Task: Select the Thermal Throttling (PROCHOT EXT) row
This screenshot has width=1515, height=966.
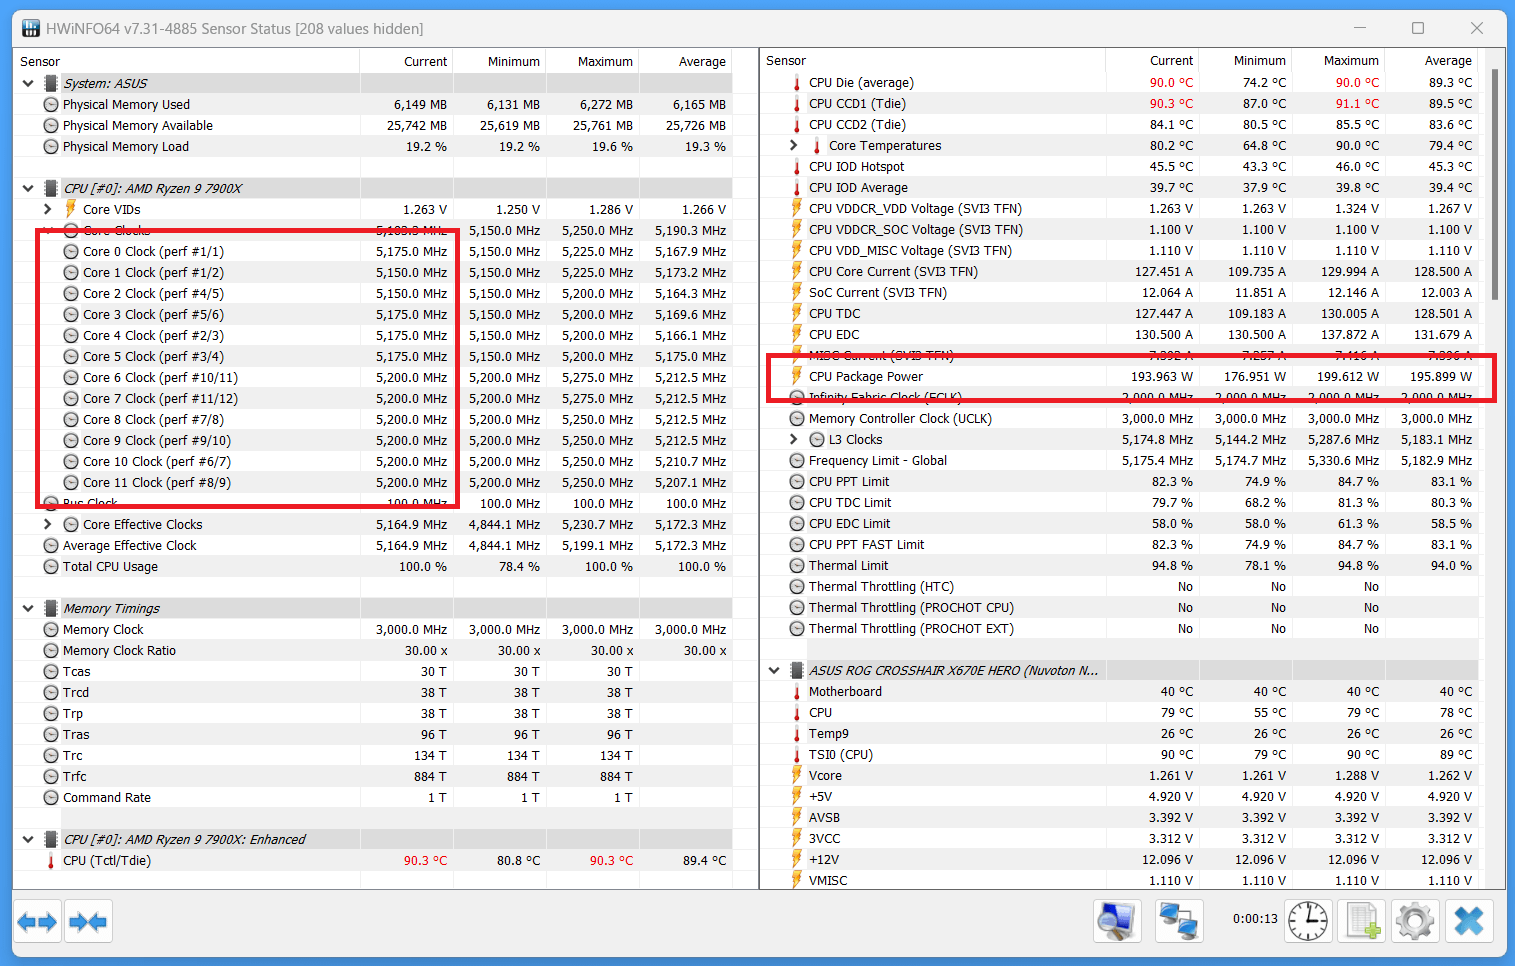Action: 1119,629
